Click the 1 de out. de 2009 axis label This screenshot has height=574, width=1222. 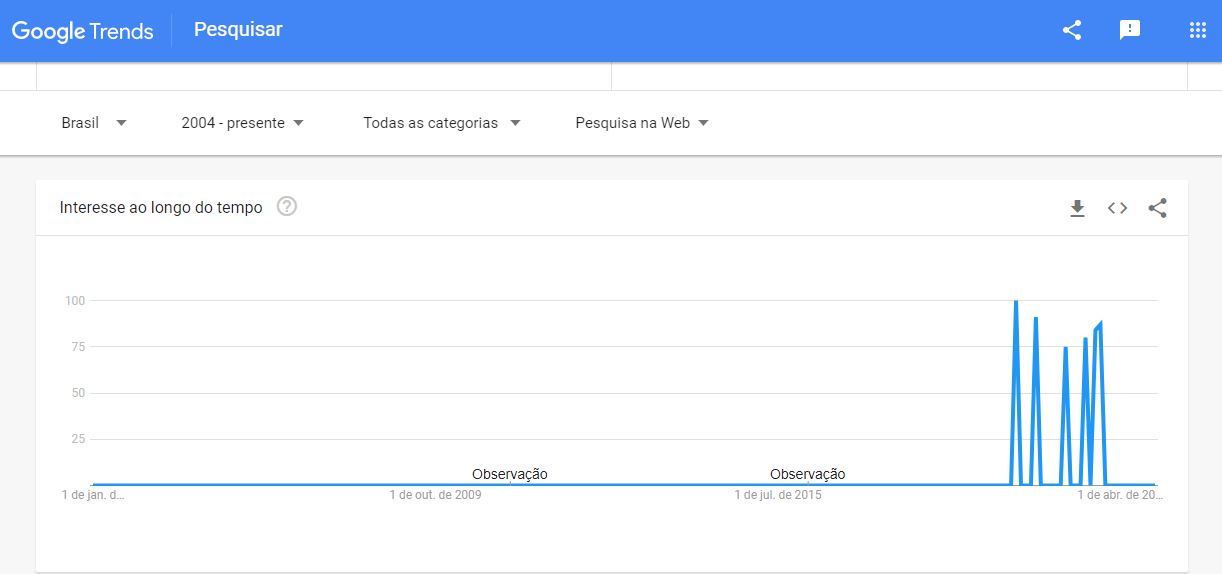click(435, 495)
